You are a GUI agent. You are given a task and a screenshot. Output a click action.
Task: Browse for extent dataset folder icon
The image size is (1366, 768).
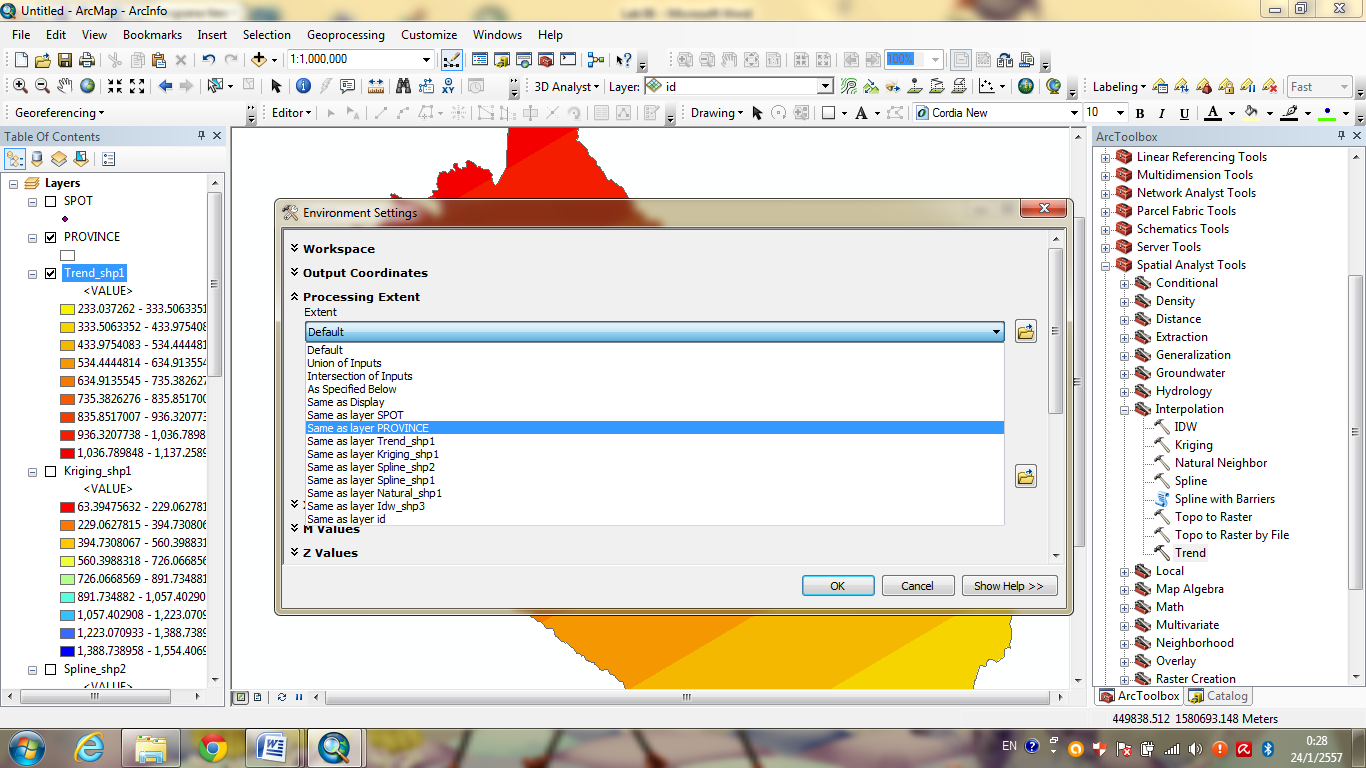(x=1025, y=332)
